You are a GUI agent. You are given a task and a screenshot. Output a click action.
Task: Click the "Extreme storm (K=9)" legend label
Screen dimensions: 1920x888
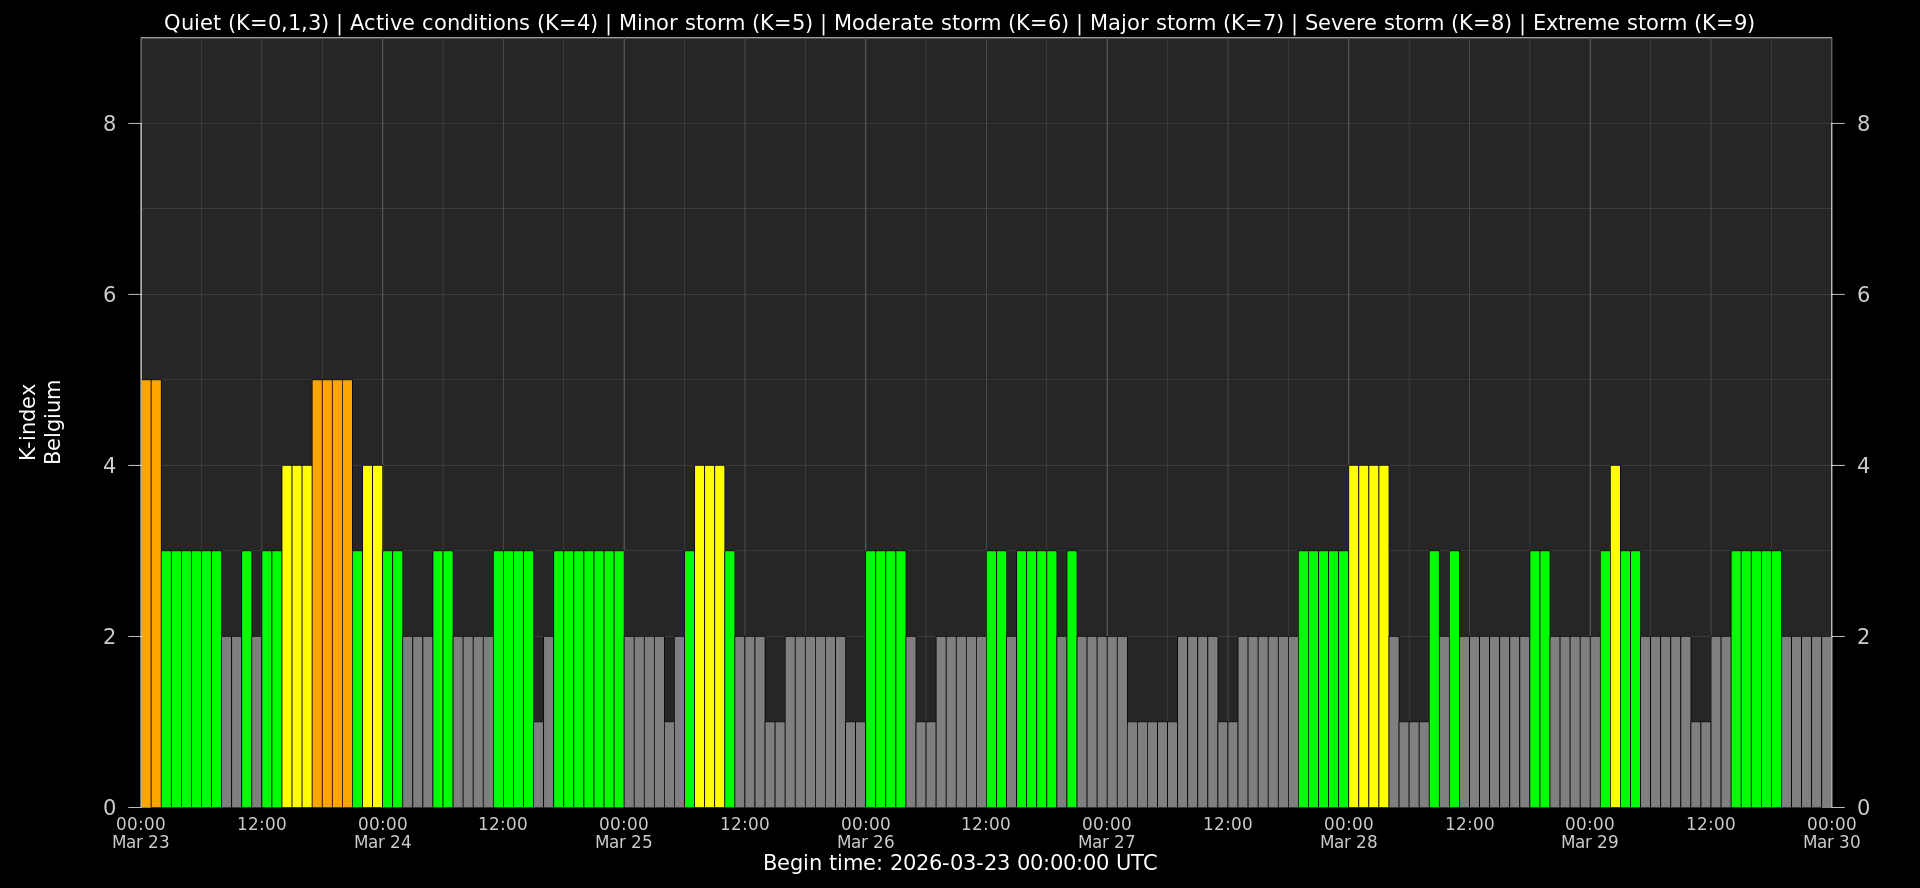(x=1643, y=23)
